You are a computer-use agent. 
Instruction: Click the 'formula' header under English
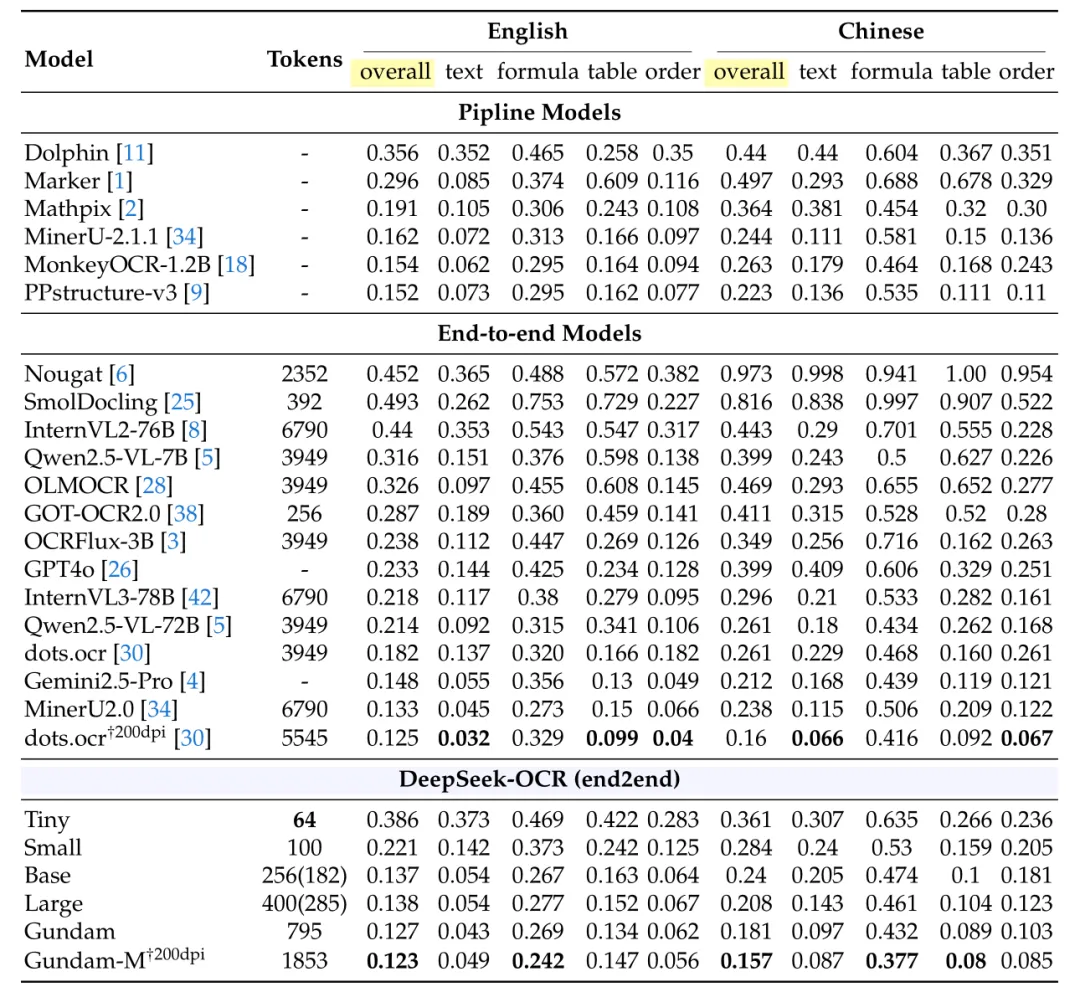pyautogui.click(x=538, y=72)
